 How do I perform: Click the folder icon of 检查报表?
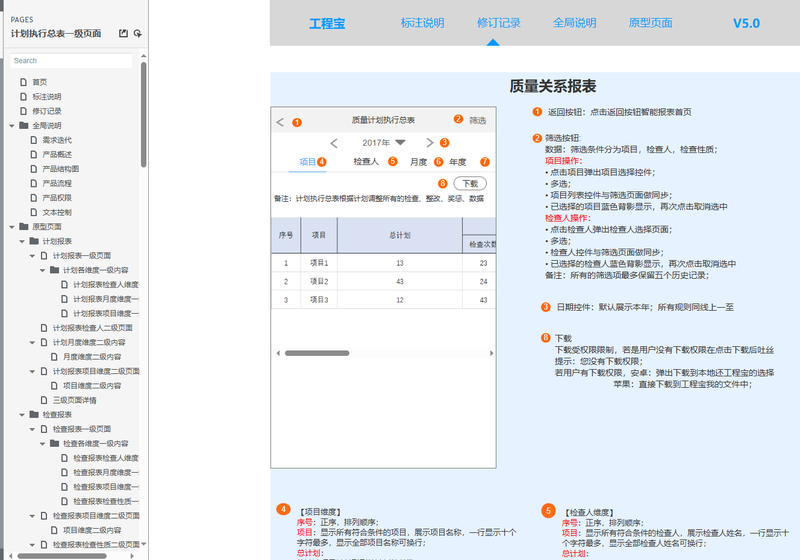click(34, 414)
